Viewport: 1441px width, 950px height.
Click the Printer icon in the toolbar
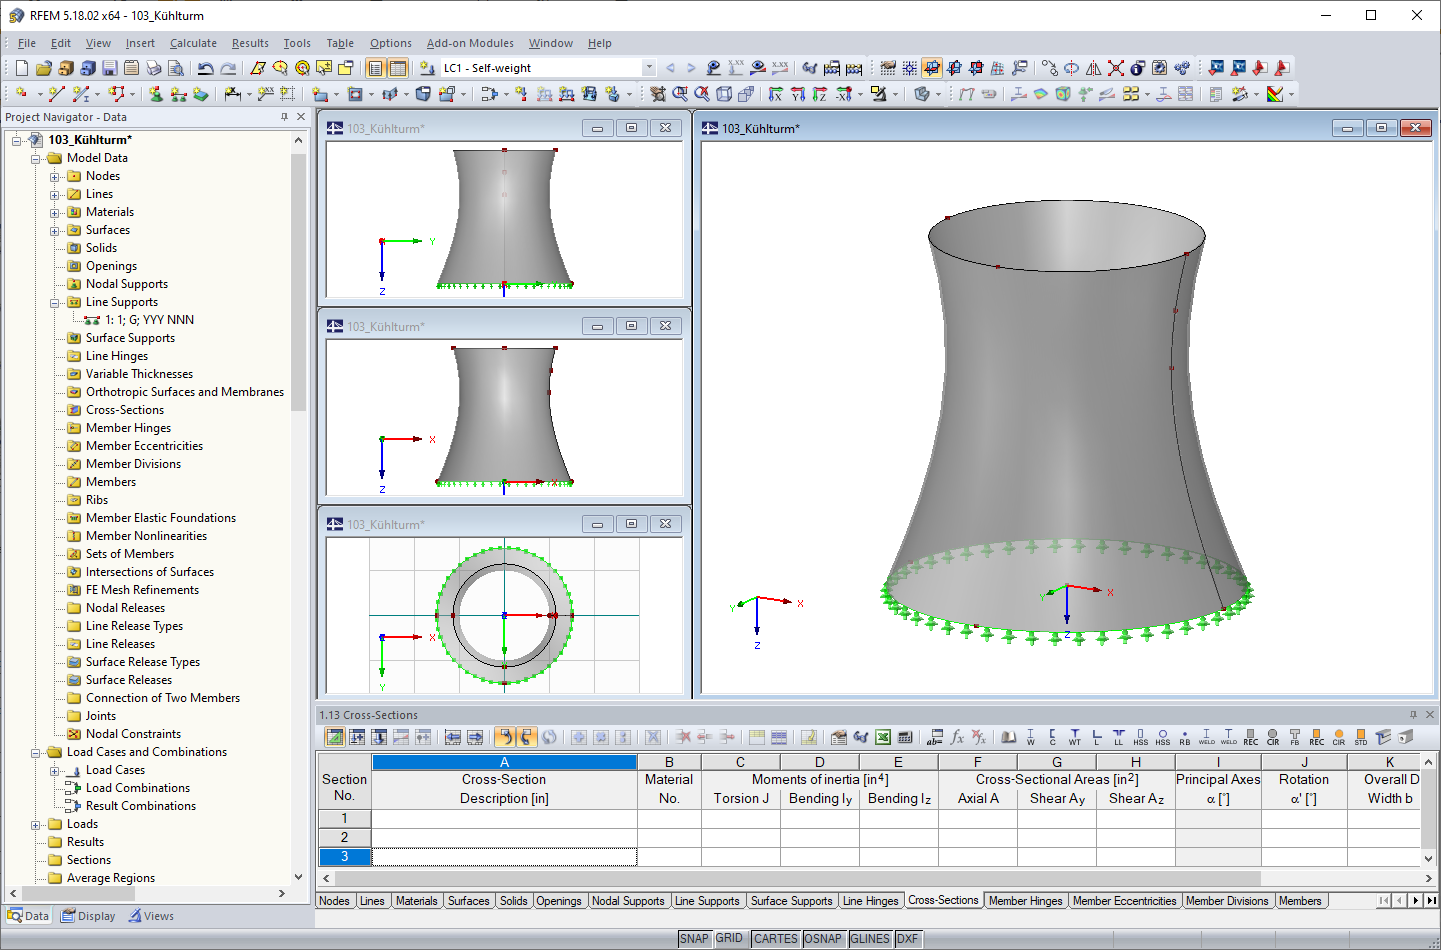152,67
